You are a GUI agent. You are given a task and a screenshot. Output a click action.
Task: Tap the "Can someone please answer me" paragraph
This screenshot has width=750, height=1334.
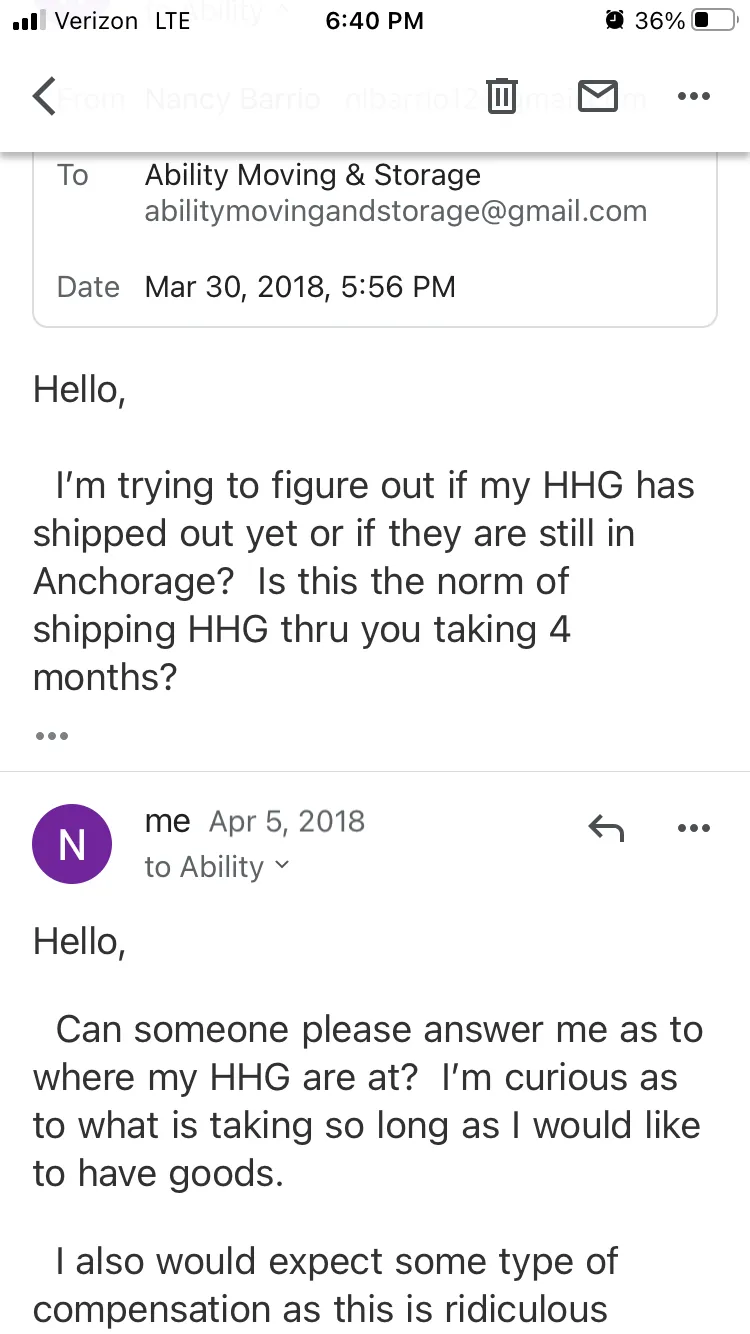[367, 1101]
